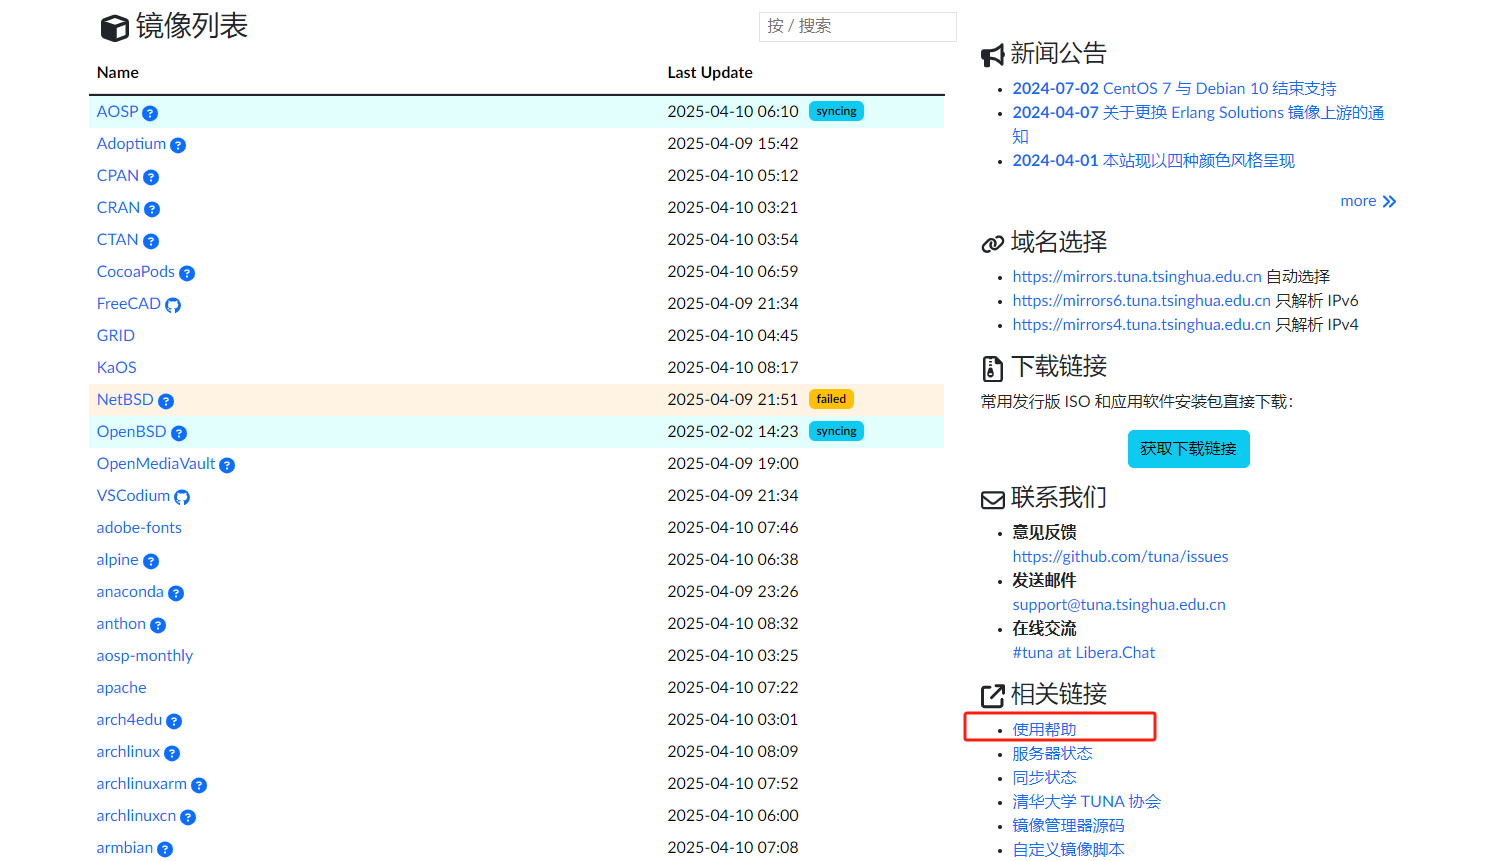Open the adobe-fonts mirror link
This screenshot has width=1488, height=861.
tap(139, 527)
